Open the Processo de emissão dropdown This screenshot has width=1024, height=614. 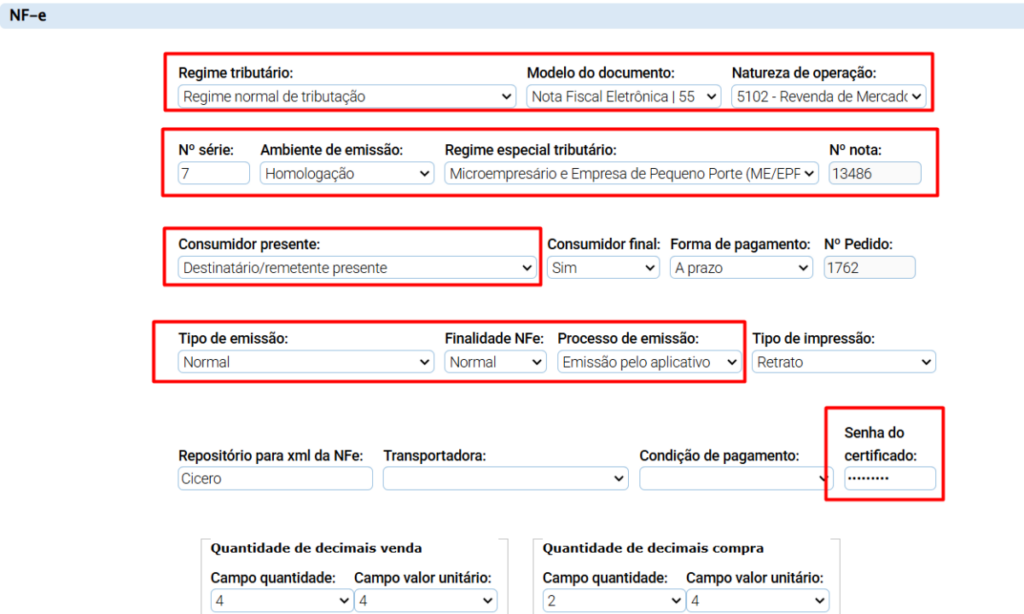point(649,362)
